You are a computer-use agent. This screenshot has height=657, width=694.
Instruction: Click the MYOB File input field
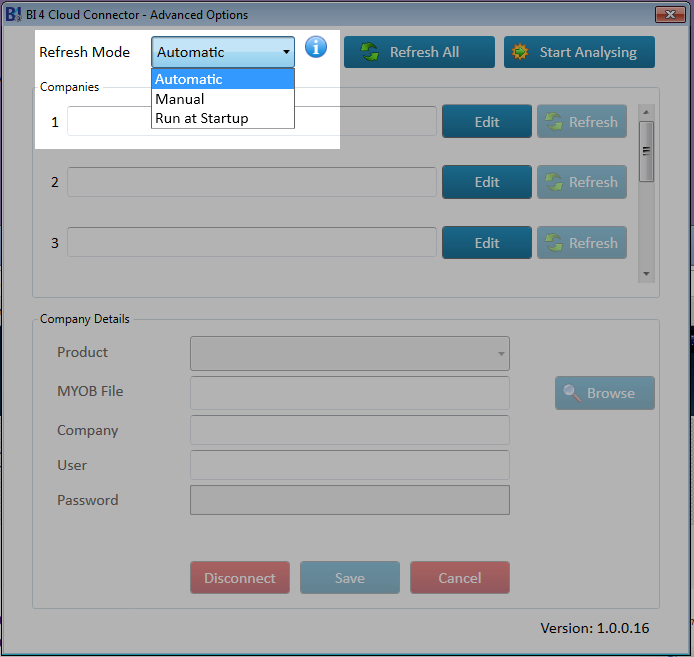pyautogui.click(x=350, y=393)
